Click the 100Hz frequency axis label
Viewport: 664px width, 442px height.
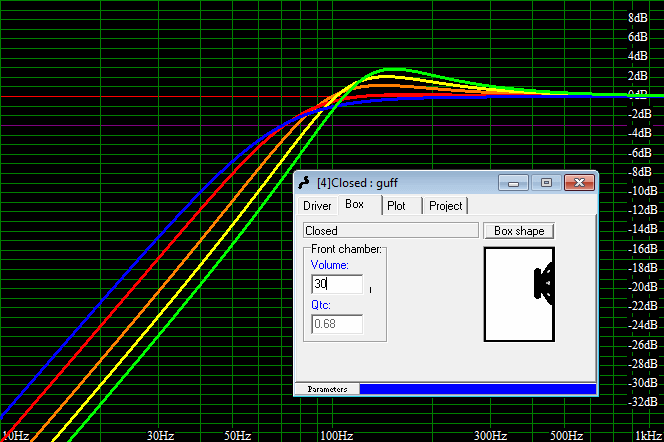coord(337,436)
